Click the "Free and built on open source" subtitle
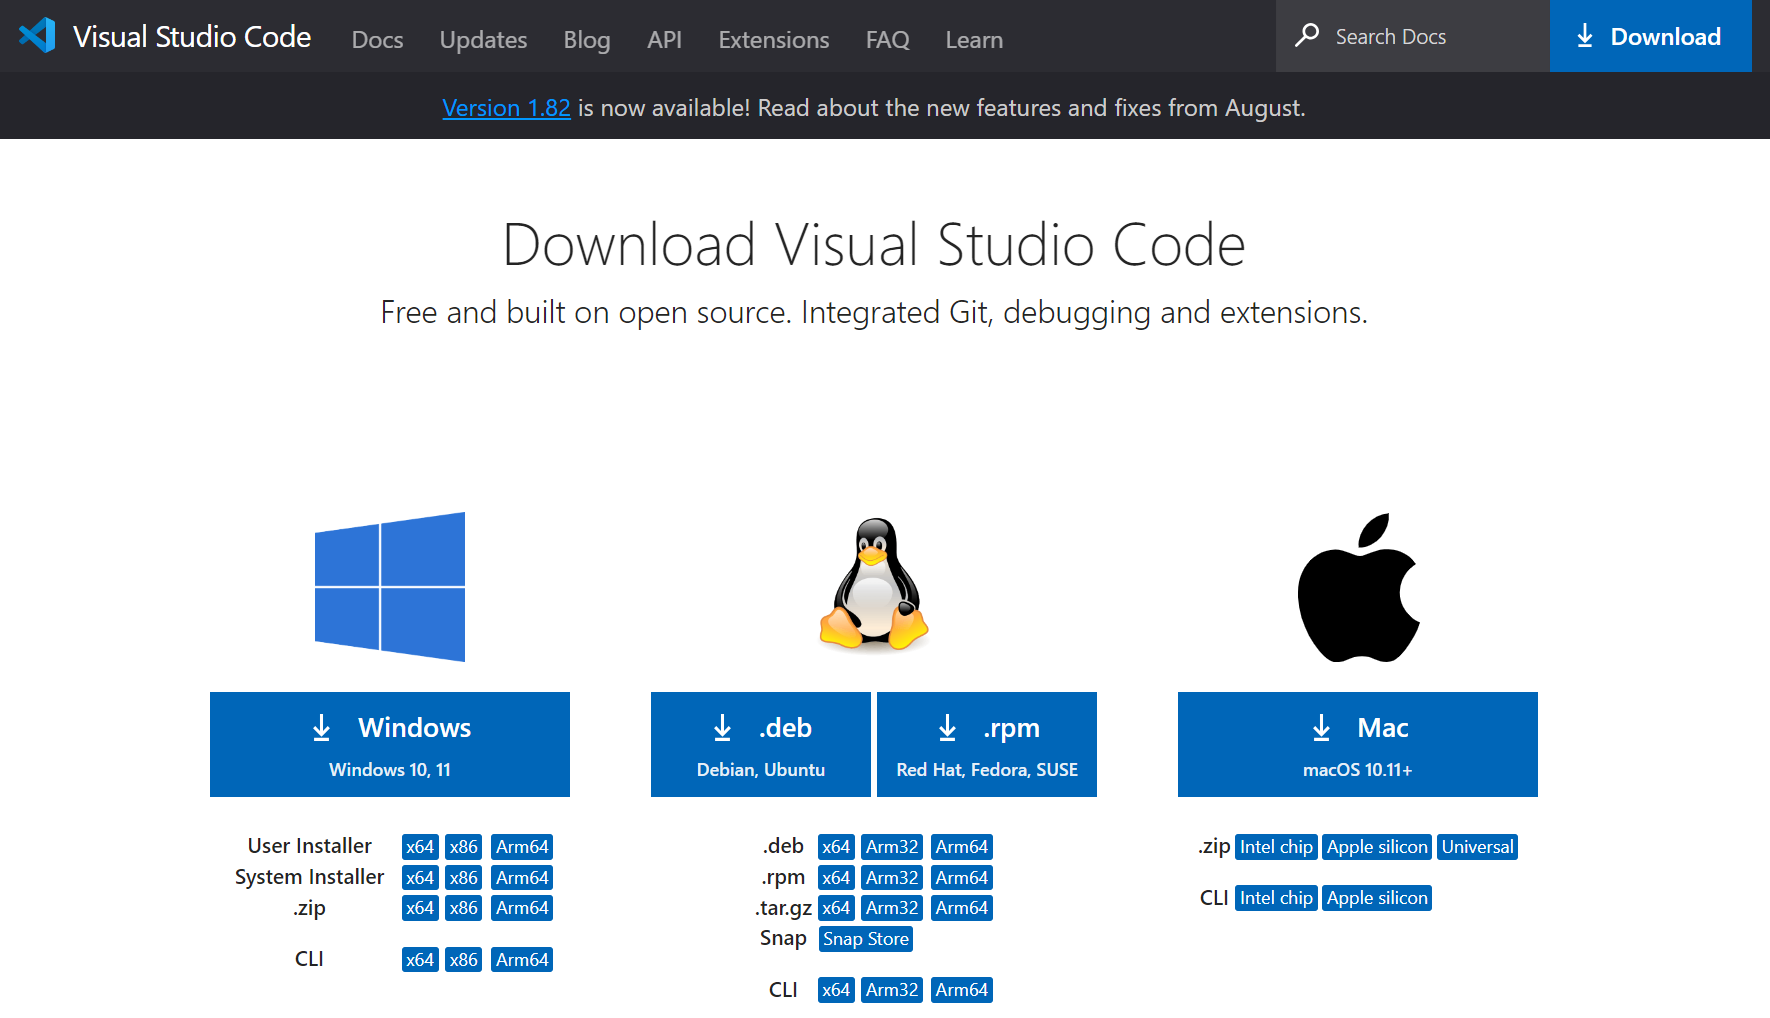 point(874,313)
